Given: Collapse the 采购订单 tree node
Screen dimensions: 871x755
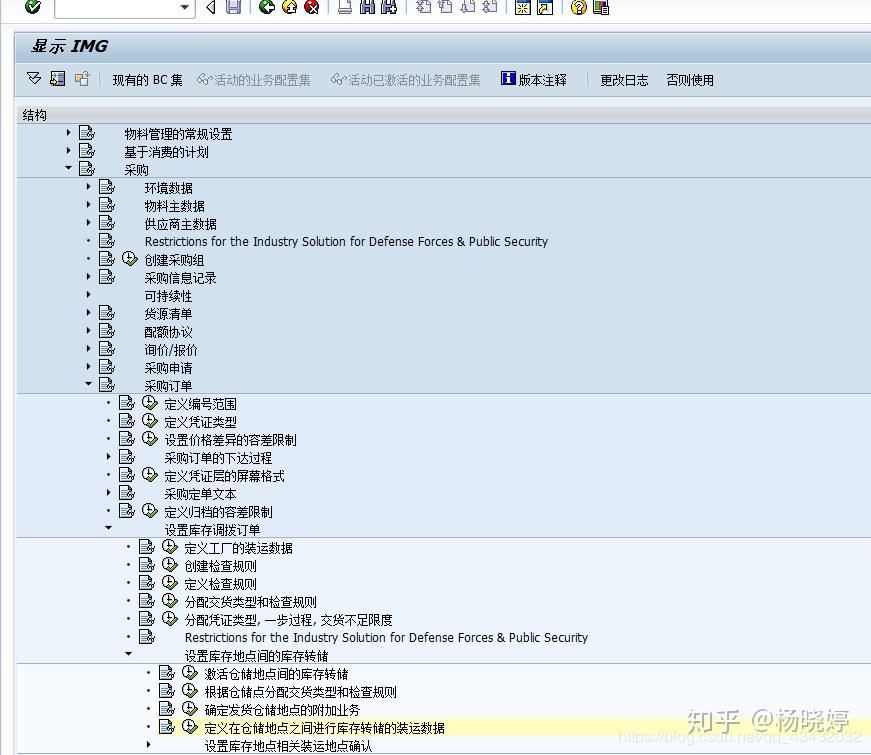Looking at the screenshot, I should coord(90,385).
